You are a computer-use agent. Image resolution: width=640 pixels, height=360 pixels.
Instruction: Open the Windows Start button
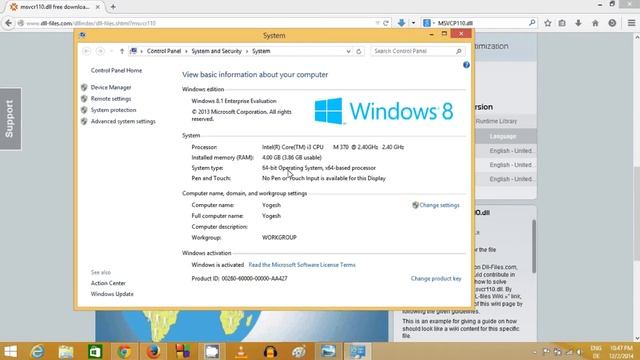10,351
